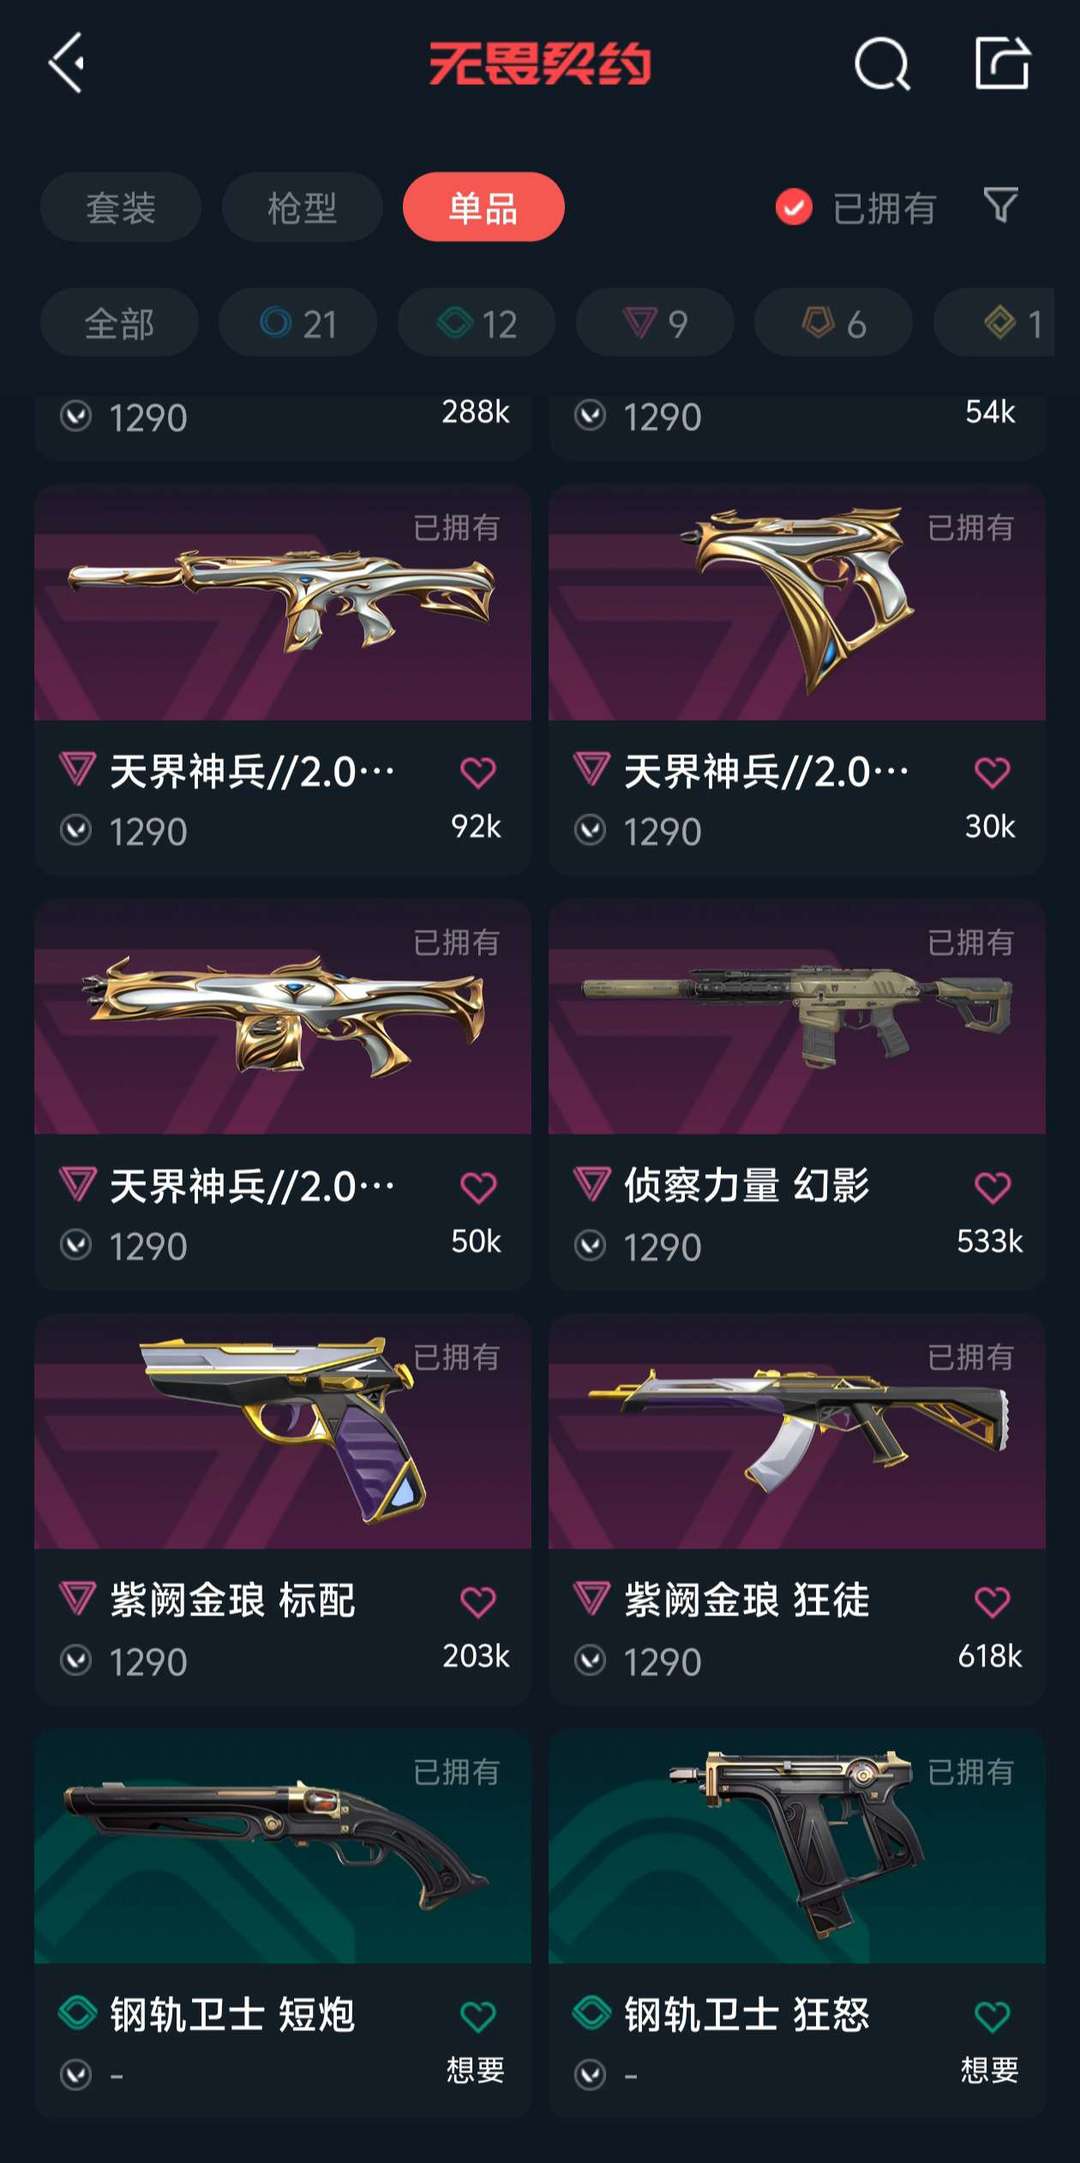Tap 想要 under 钢轨卫士 狂怒
Image resolution: width=1080 pixels, height=2163 pixels.
[x=989, y=2069]
